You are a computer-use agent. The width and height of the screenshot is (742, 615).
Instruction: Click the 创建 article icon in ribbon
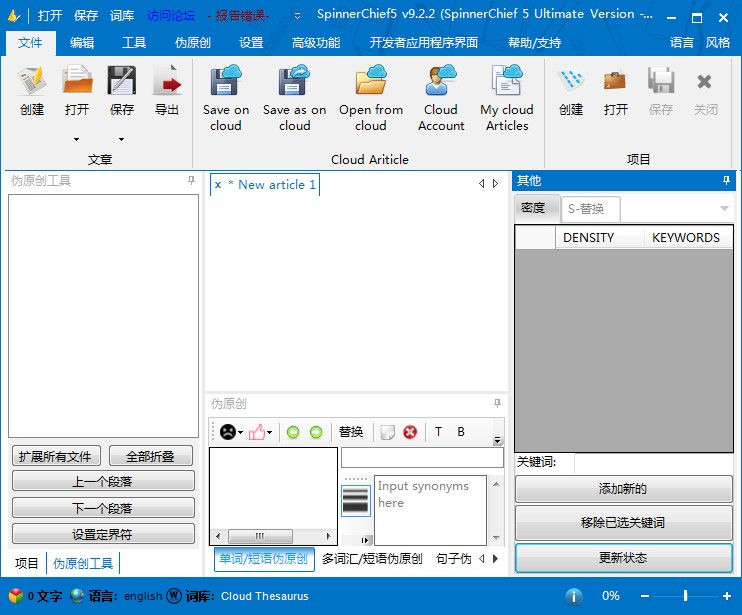32,80
